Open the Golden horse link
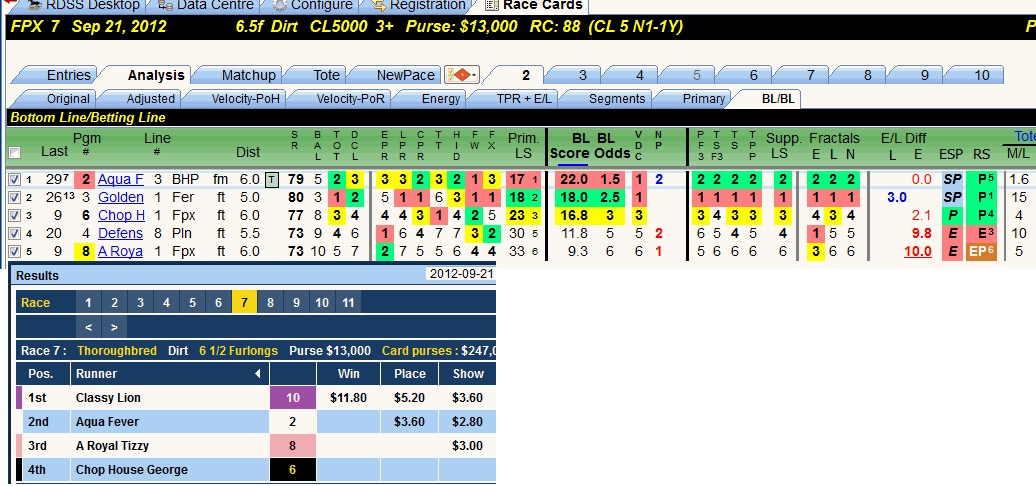 121,197
